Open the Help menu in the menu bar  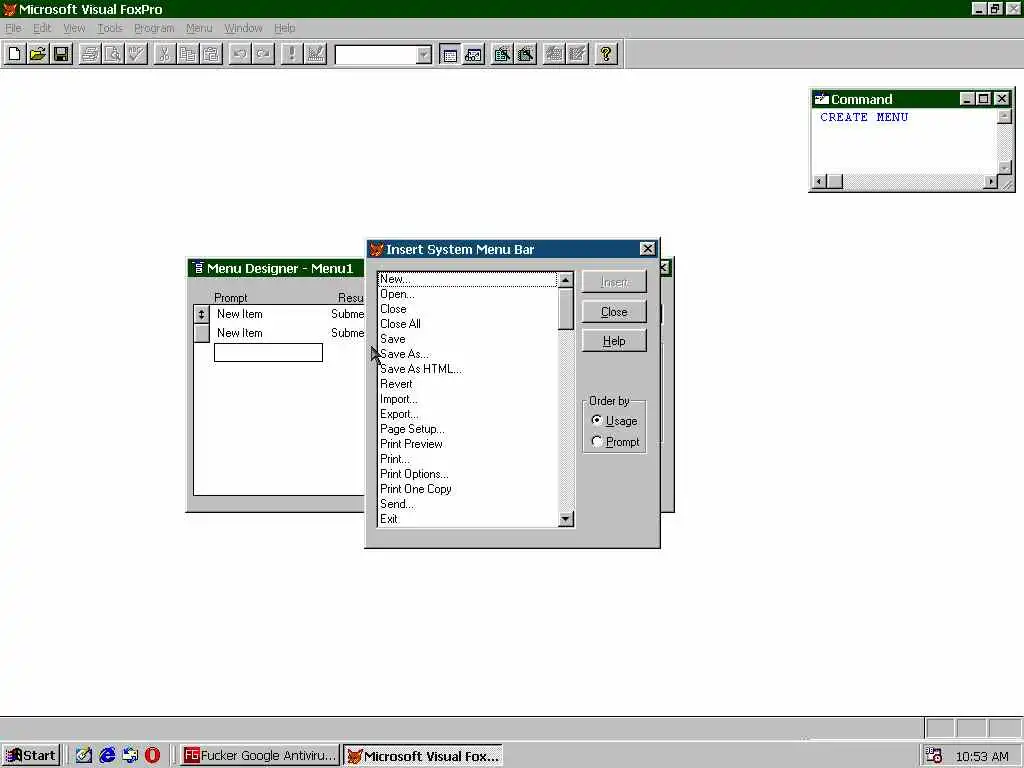click(284, 28)
